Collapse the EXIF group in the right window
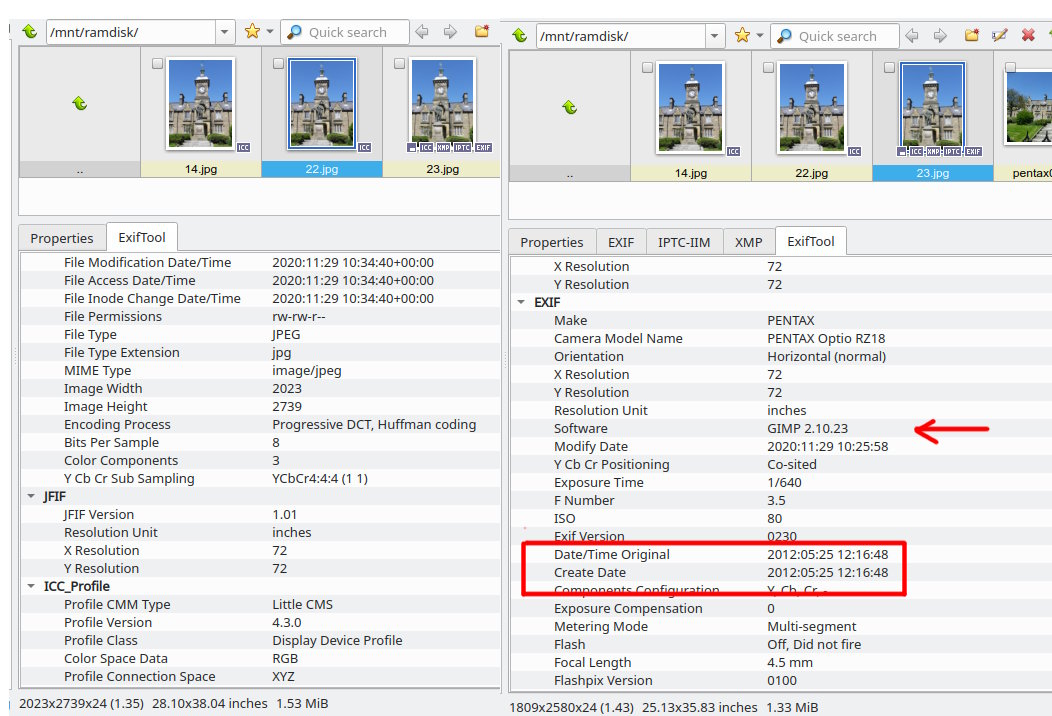The width and height of the screenshot is (1052, 716). 521,303
